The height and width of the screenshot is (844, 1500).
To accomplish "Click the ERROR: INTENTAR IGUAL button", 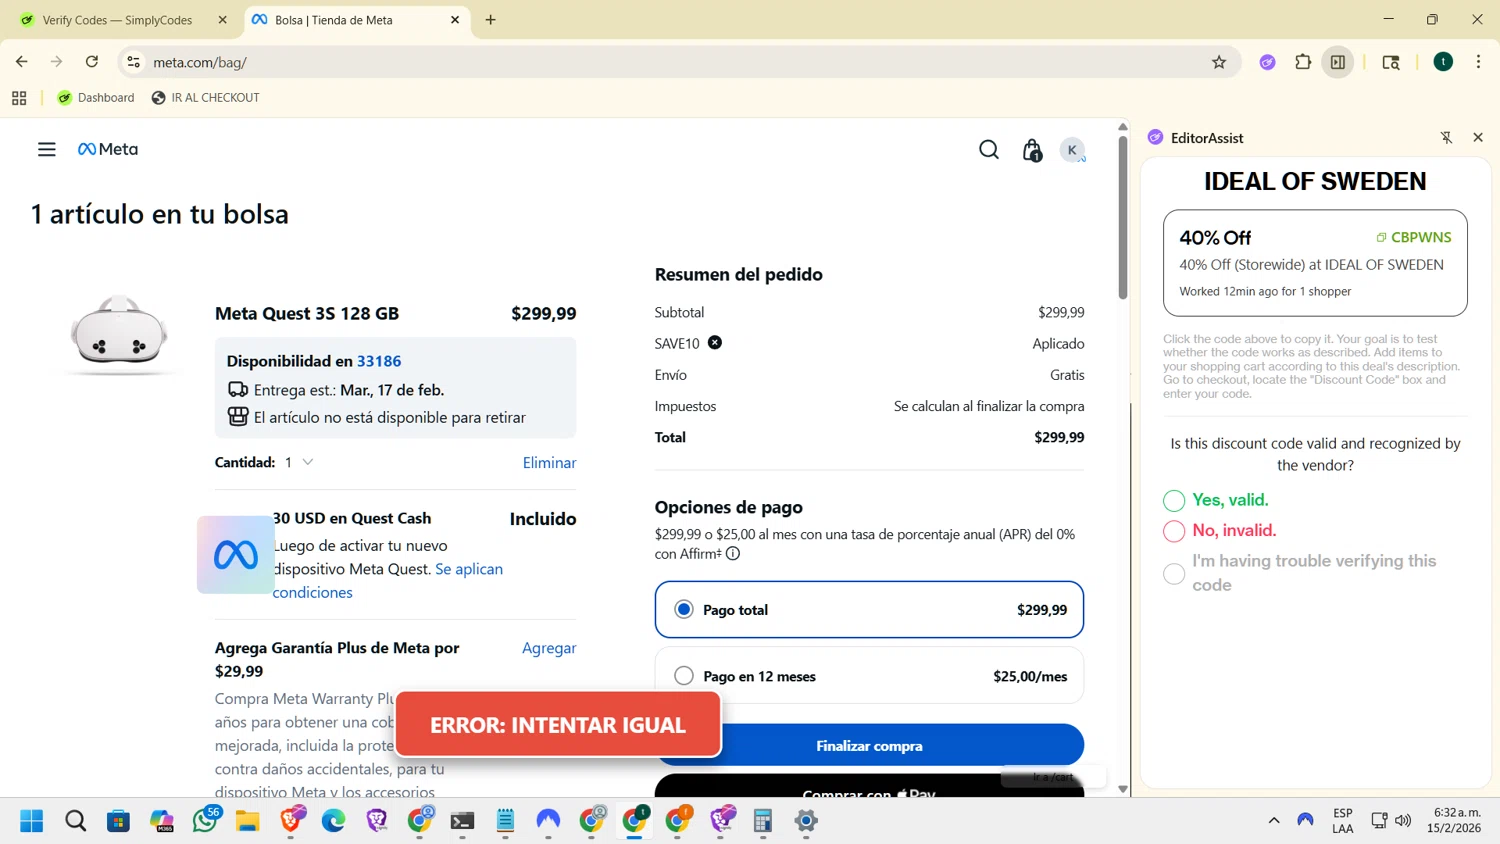I will pyautogui.click(x=558, y=725).
